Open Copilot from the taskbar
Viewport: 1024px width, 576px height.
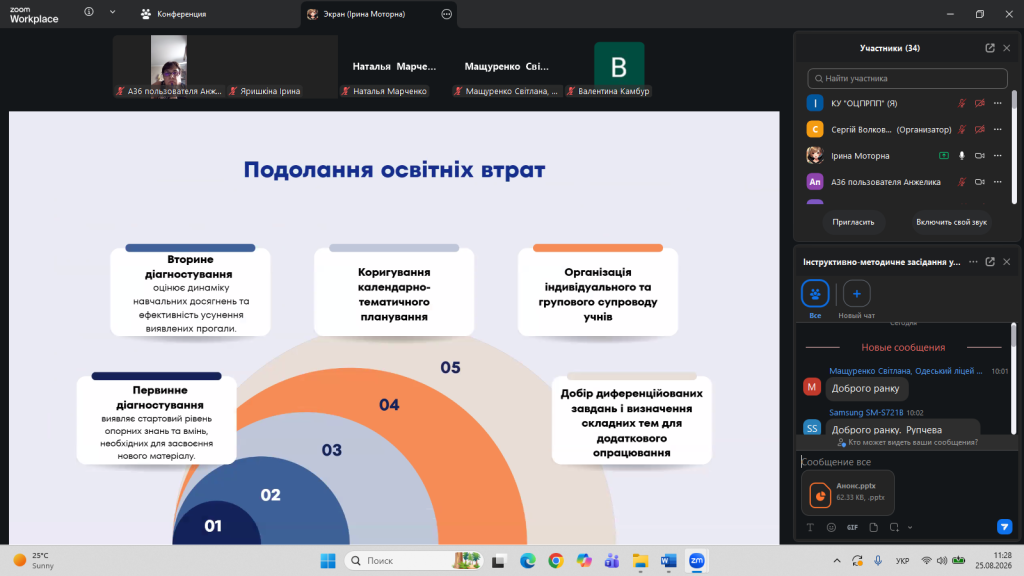[x=584, y=560]
